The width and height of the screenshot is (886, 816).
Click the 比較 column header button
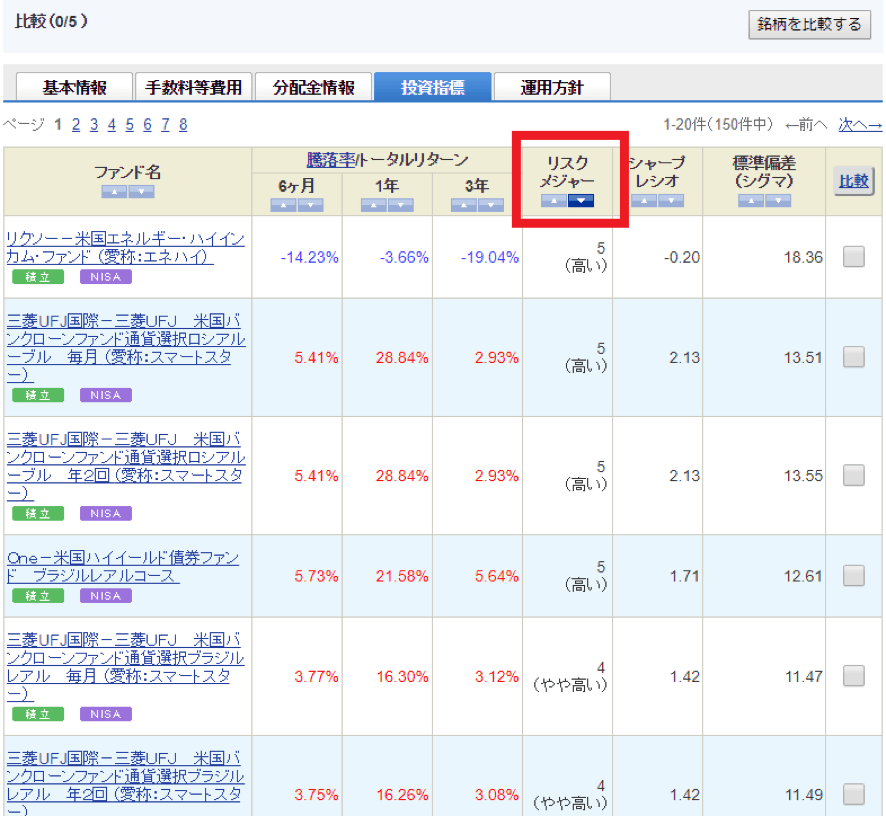853,181
